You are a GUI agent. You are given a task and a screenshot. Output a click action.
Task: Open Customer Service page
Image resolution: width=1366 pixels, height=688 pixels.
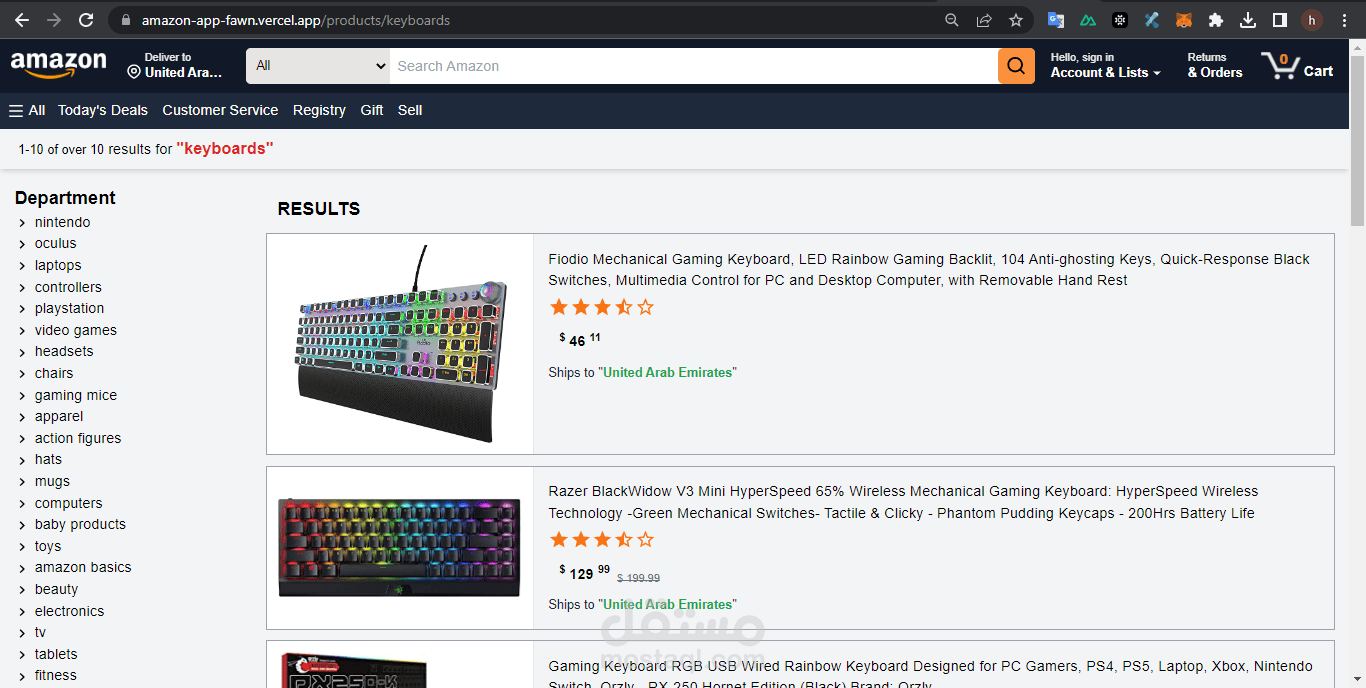click(x=220, y=110)
